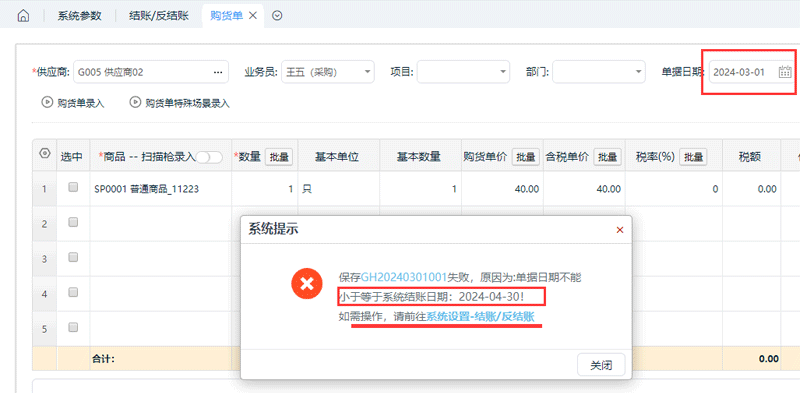Viewport: 800px width, 393px height.
Task: Click the 供应商 input field
Action: [151, 72]
